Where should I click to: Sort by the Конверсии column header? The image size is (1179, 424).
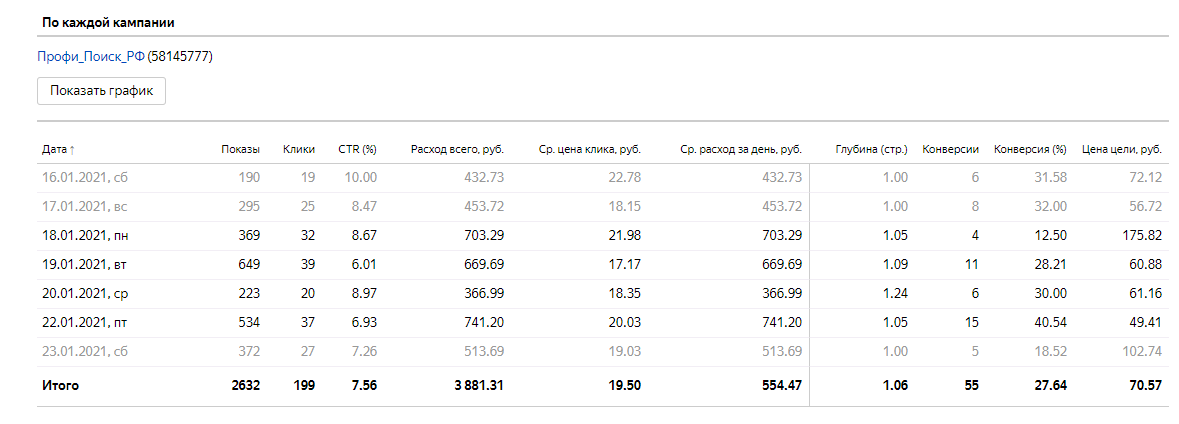[950, 150]
